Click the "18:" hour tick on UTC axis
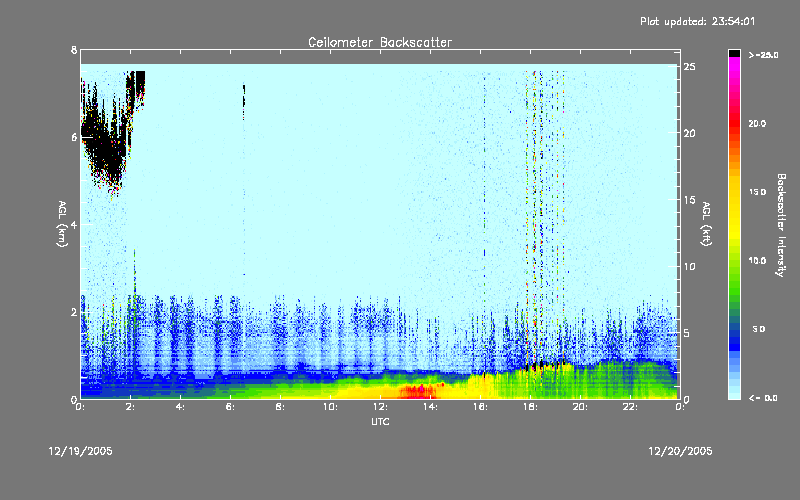Screen dimensions: 800x500 (x=530, y=407)
